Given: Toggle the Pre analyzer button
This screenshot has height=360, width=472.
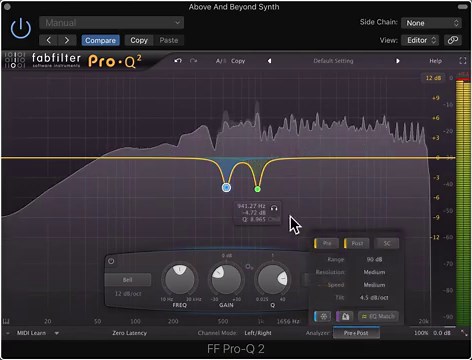Looking at the screenshot, I should (327, 243).
